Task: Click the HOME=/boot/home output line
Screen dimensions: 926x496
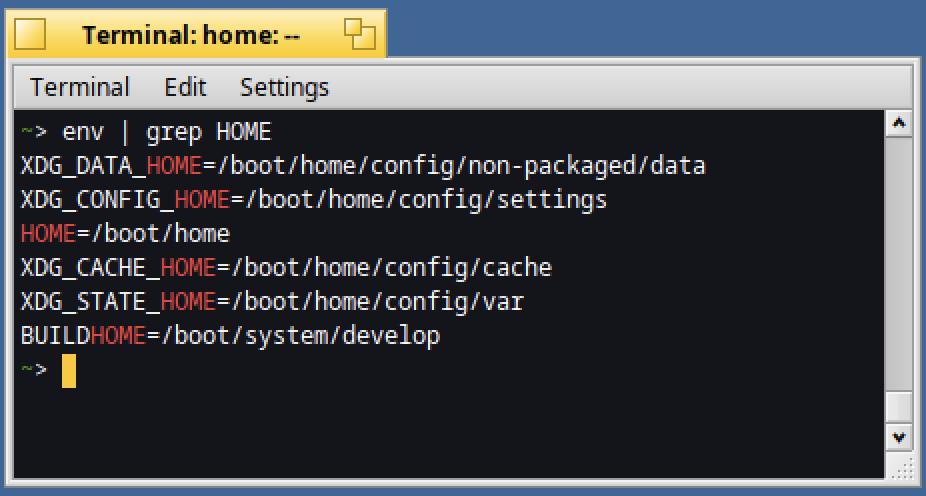Action: click(125, 234)
